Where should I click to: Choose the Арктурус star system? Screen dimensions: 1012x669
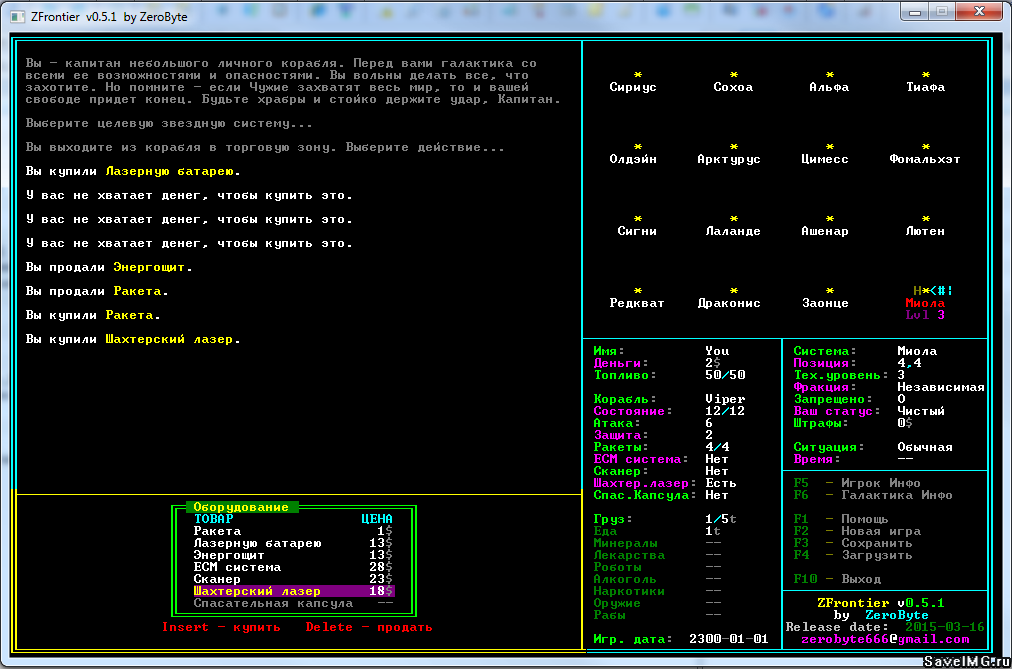[x=729, y=159]
